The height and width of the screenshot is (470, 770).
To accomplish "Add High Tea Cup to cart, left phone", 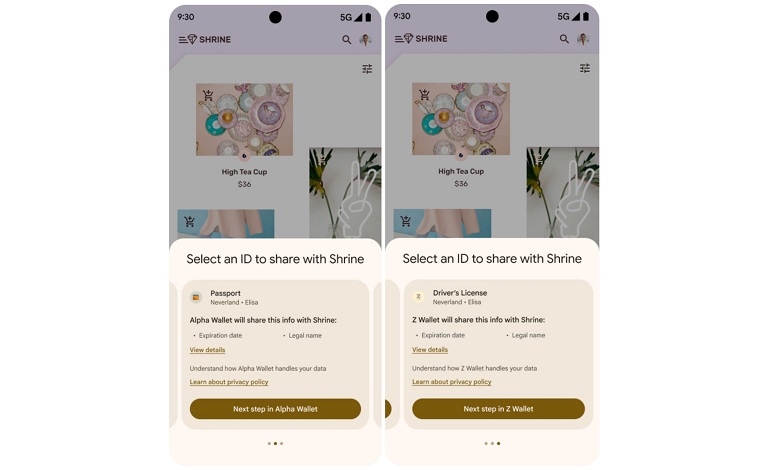I will [x=208, y=95].
